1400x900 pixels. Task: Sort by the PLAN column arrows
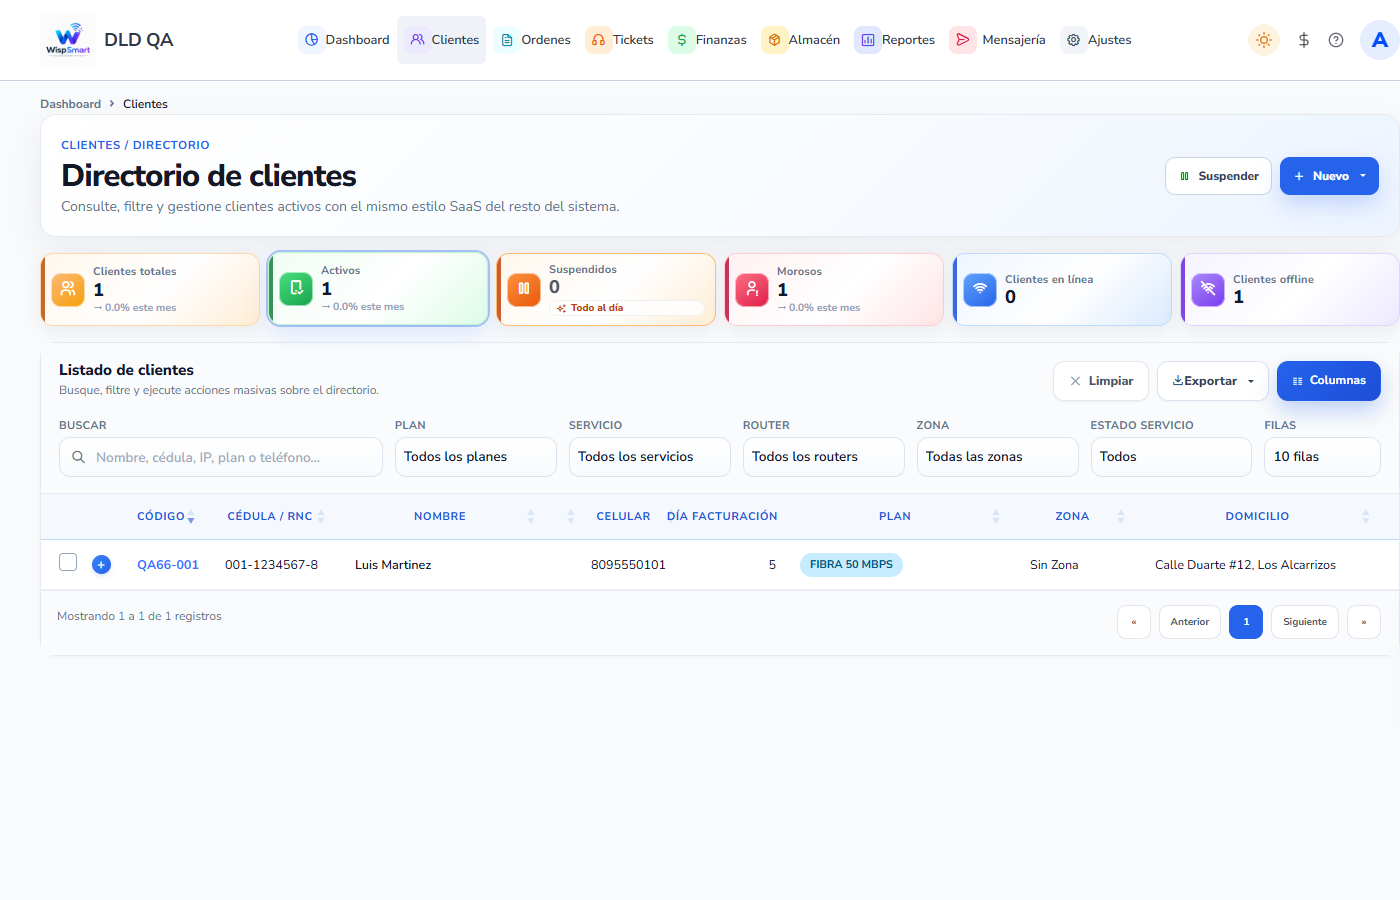pos(996,516)
